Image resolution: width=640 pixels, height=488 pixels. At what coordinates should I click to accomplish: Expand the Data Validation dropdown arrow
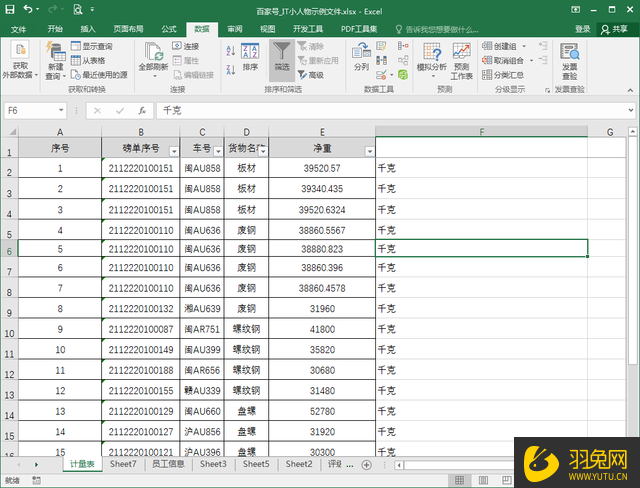[x=392, y=75]
